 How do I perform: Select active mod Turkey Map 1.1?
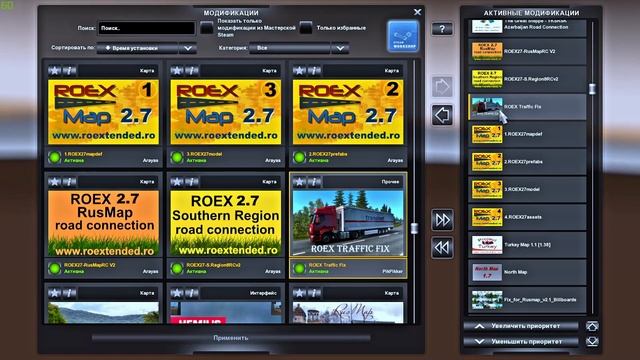coord(527,244)
